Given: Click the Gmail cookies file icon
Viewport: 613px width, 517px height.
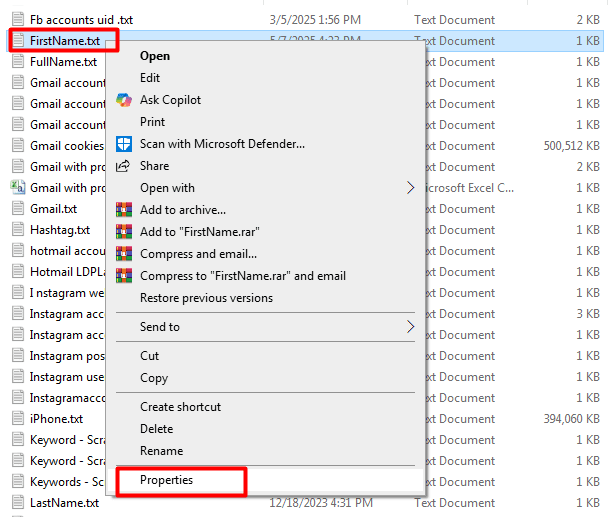Looking at the screenshot, I should pyautogui.click(x=18, y=145).
